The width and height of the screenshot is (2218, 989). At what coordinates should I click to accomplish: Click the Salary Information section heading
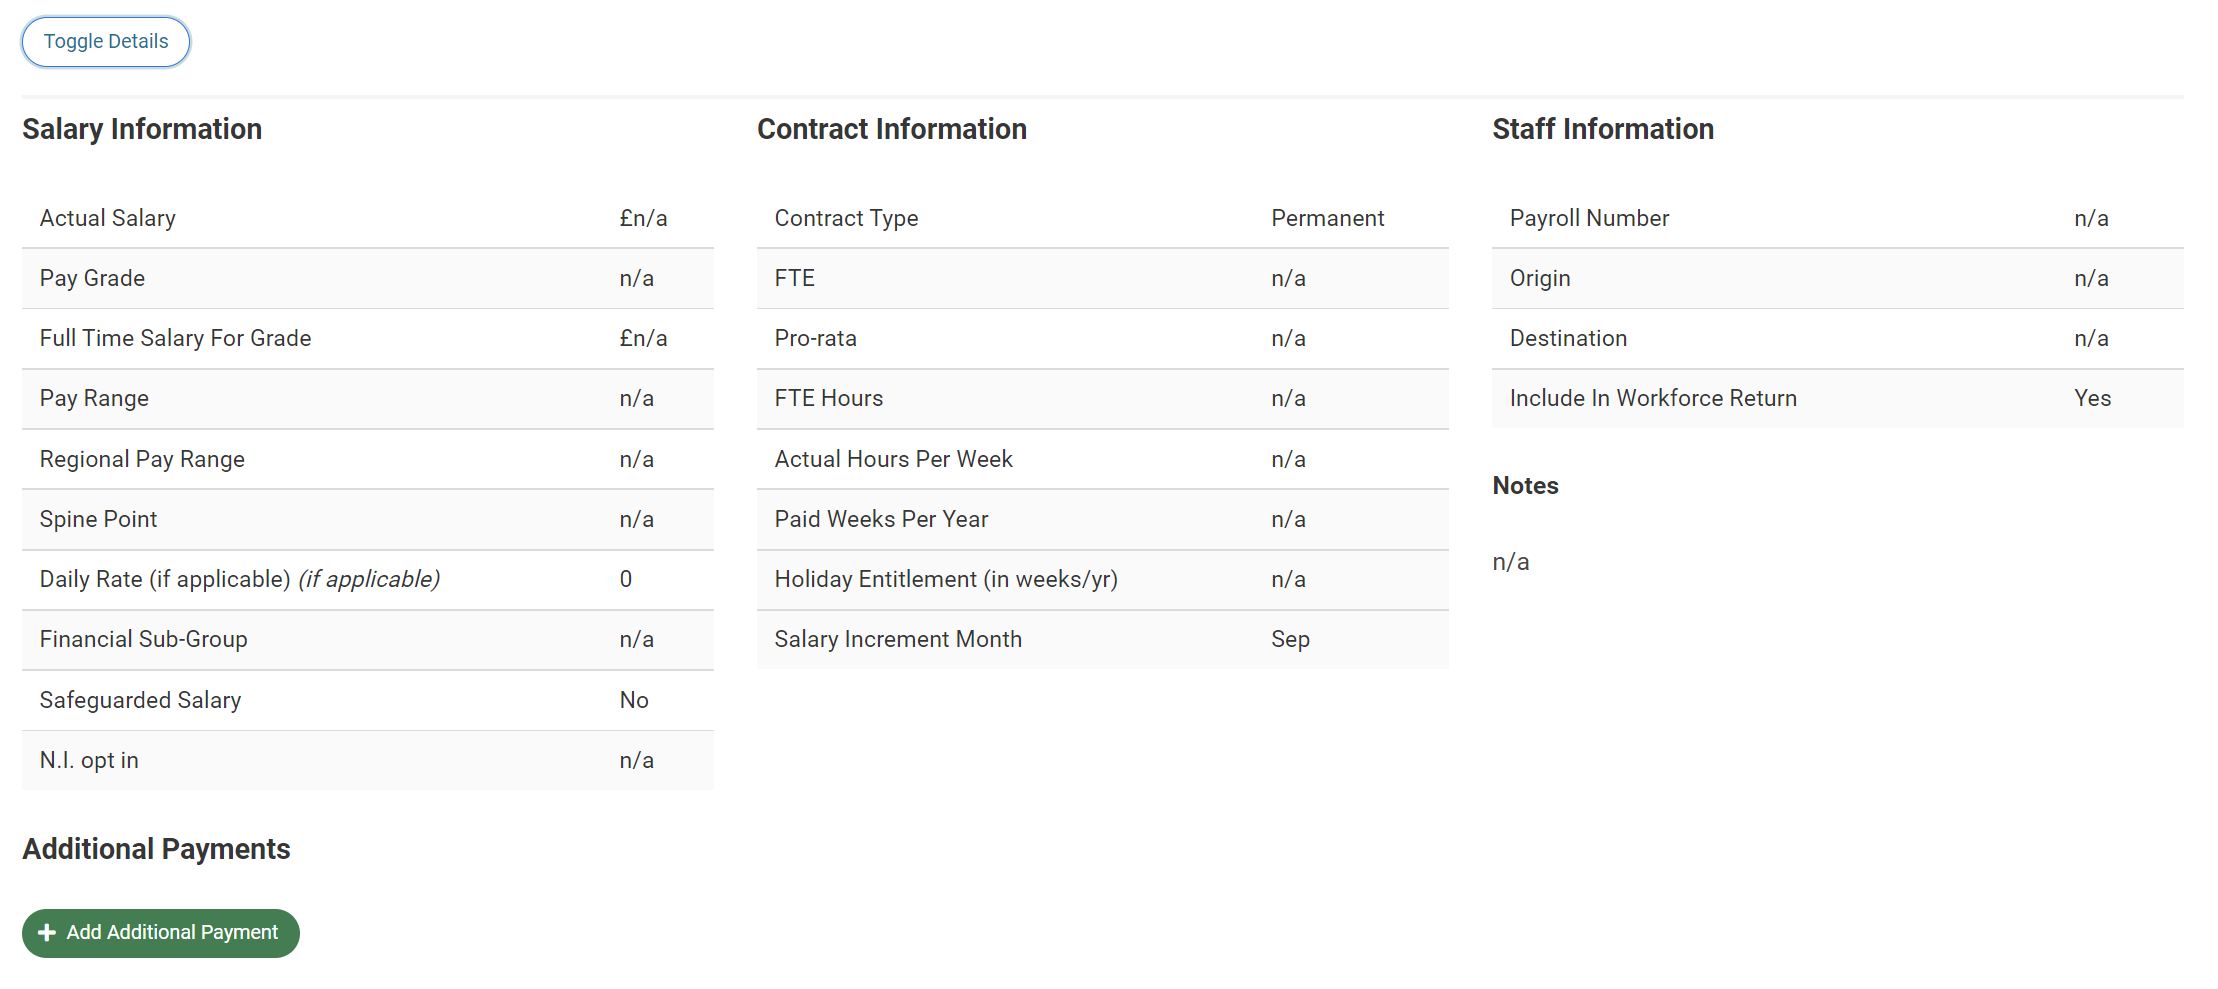pyautogui.click(x=142, y=129)
